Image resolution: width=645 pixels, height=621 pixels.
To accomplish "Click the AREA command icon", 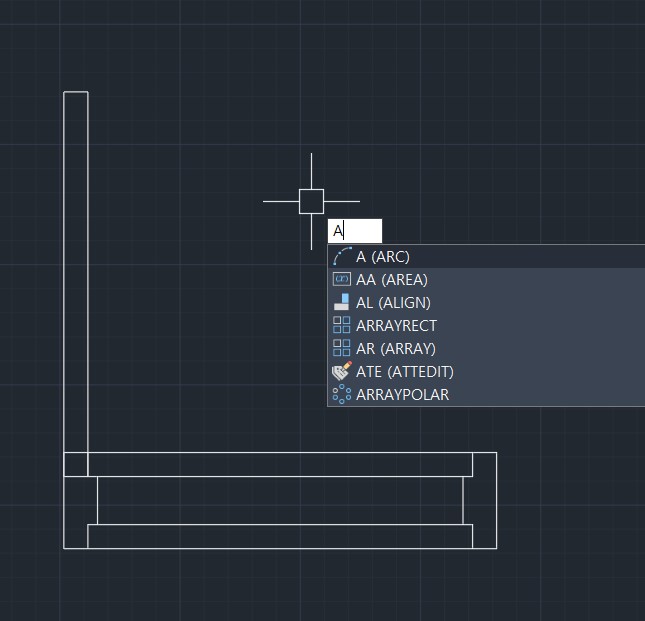I will click(342, 279).
